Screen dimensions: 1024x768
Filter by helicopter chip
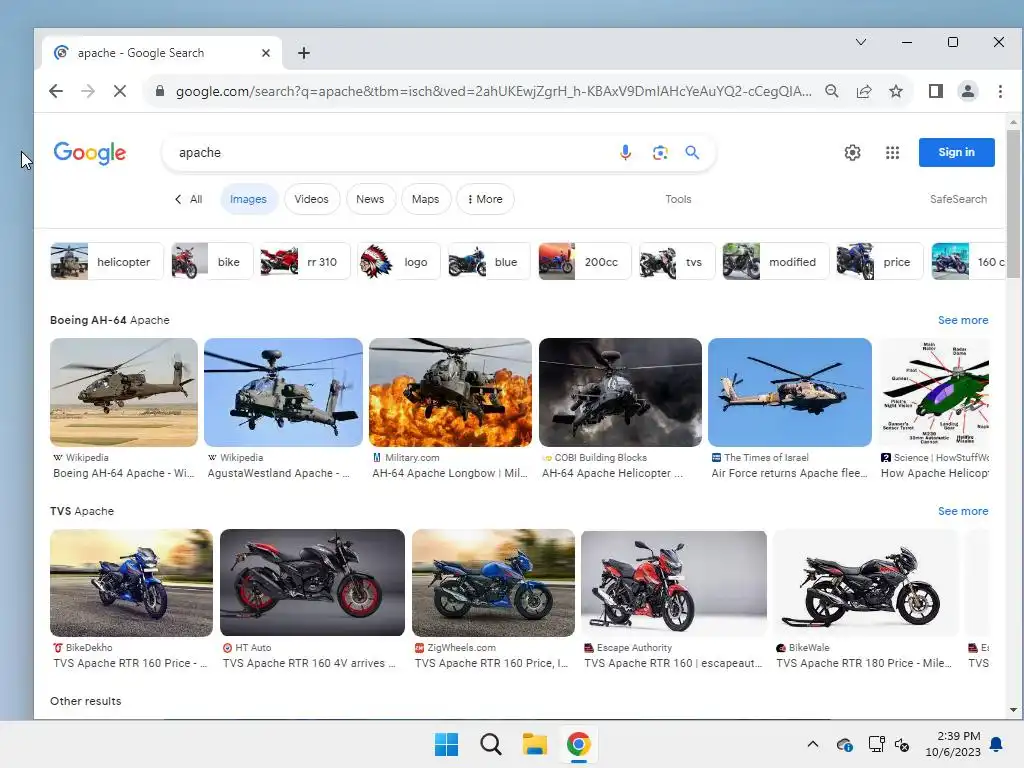pyautogui.click(x=106, y=261)
